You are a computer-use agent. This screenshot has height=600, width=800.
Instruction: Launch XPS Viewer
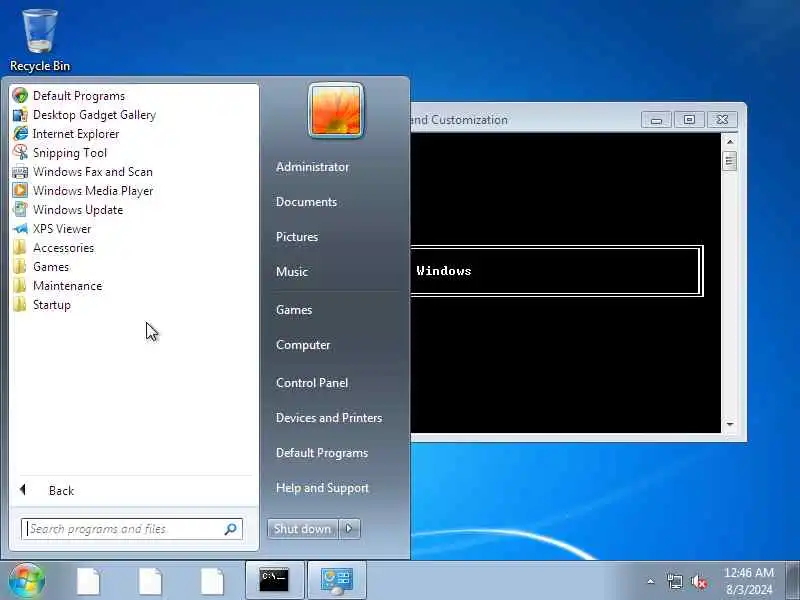pos(133,229)
